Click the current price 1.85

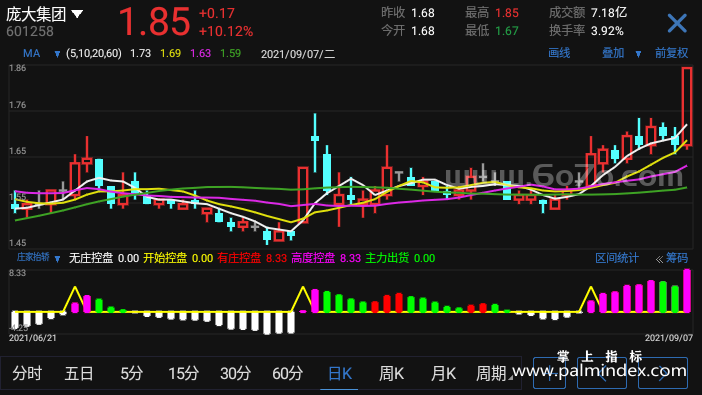154,21
